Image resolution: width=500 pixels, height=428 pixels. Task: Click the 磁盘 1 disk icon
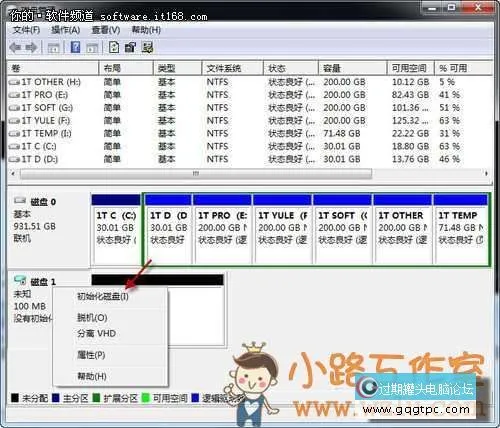(x=20, y=280)
